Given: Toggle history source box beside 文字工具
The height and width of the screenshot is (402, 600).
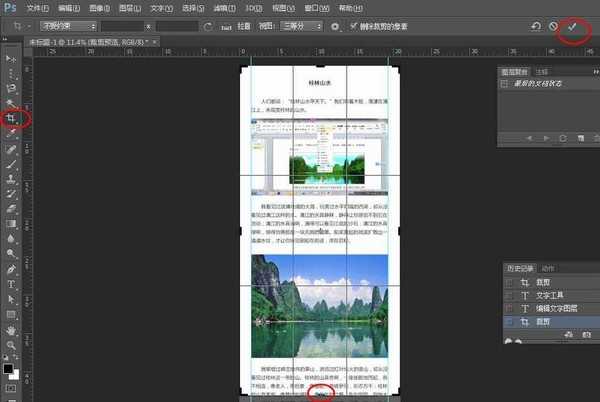Looking at the screenshot, I should (x=510, y=295).
